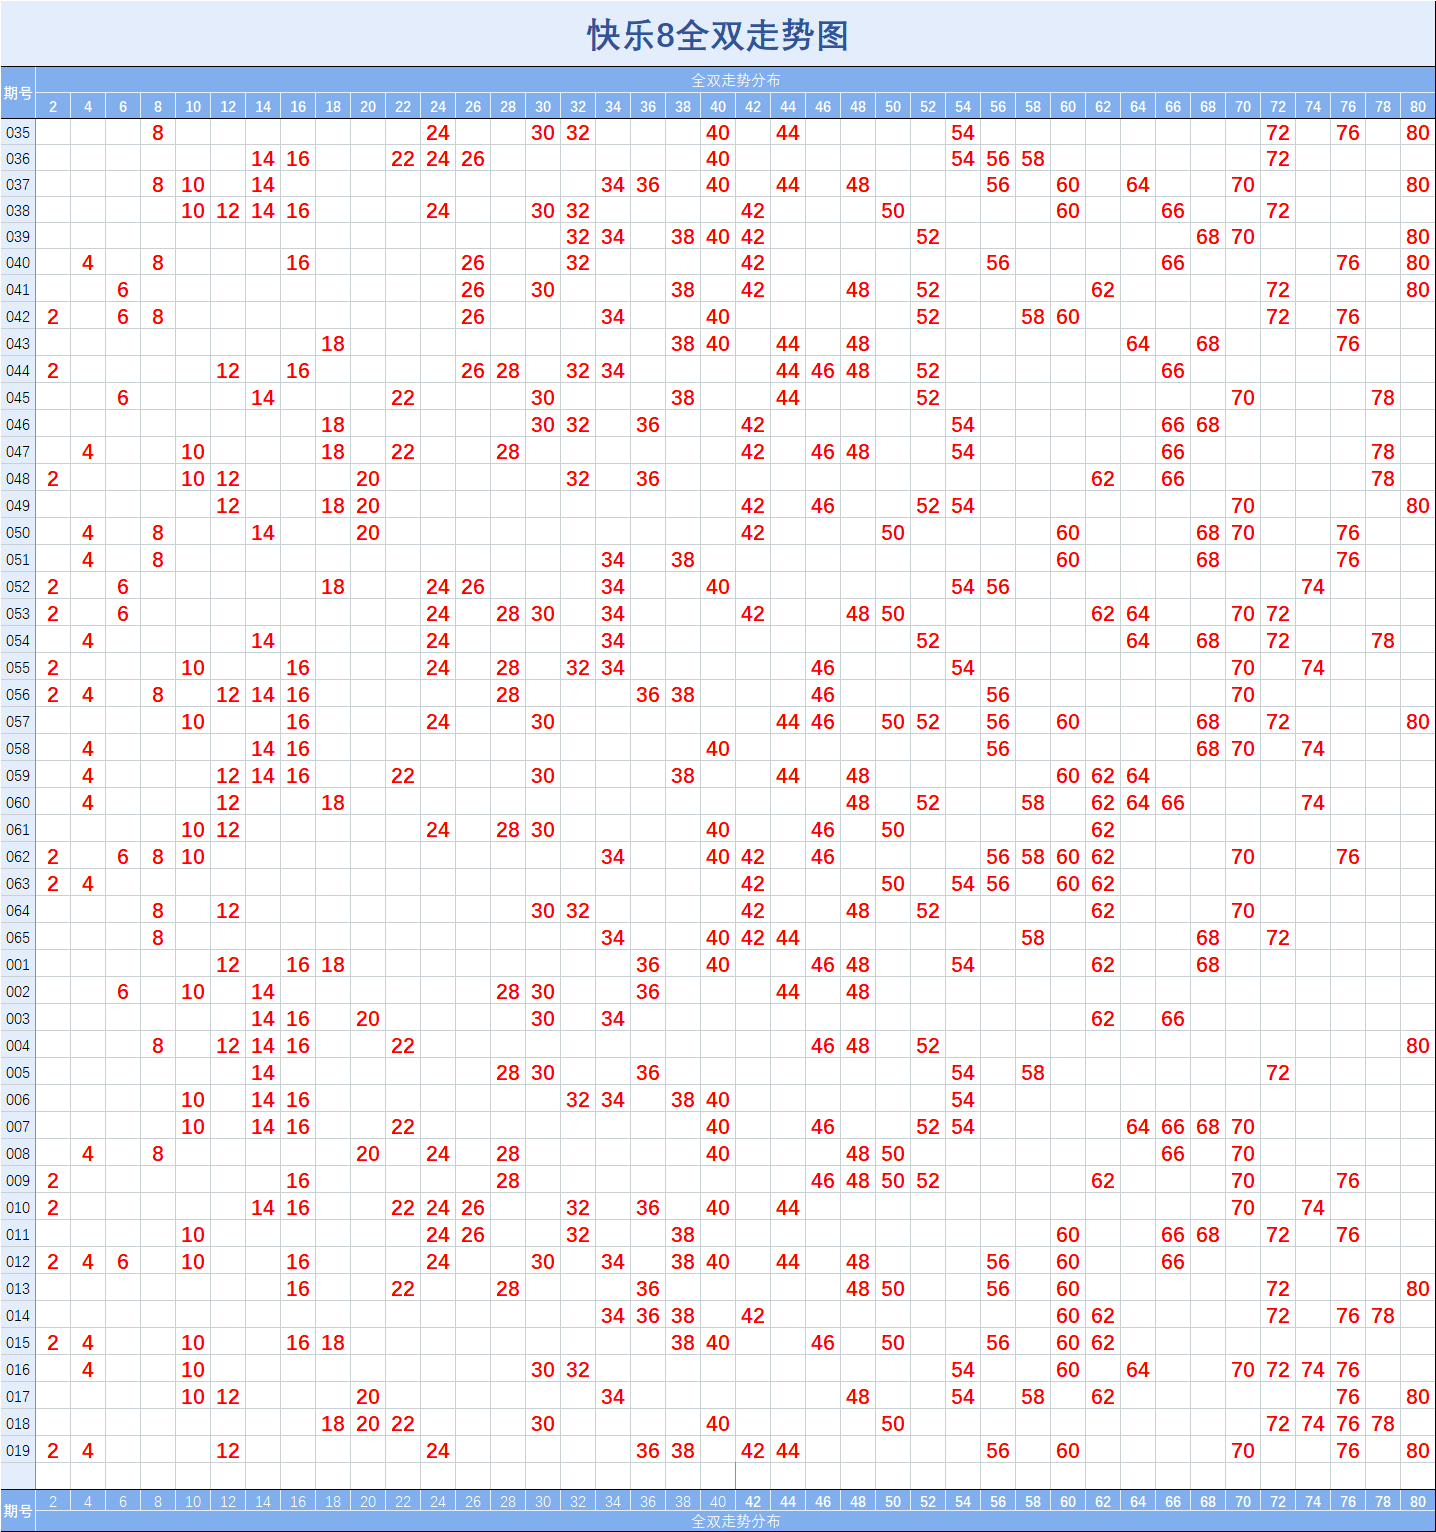Click number 32 in row 006
Screen dimensions: 1436x1532
click(578, 1099)
